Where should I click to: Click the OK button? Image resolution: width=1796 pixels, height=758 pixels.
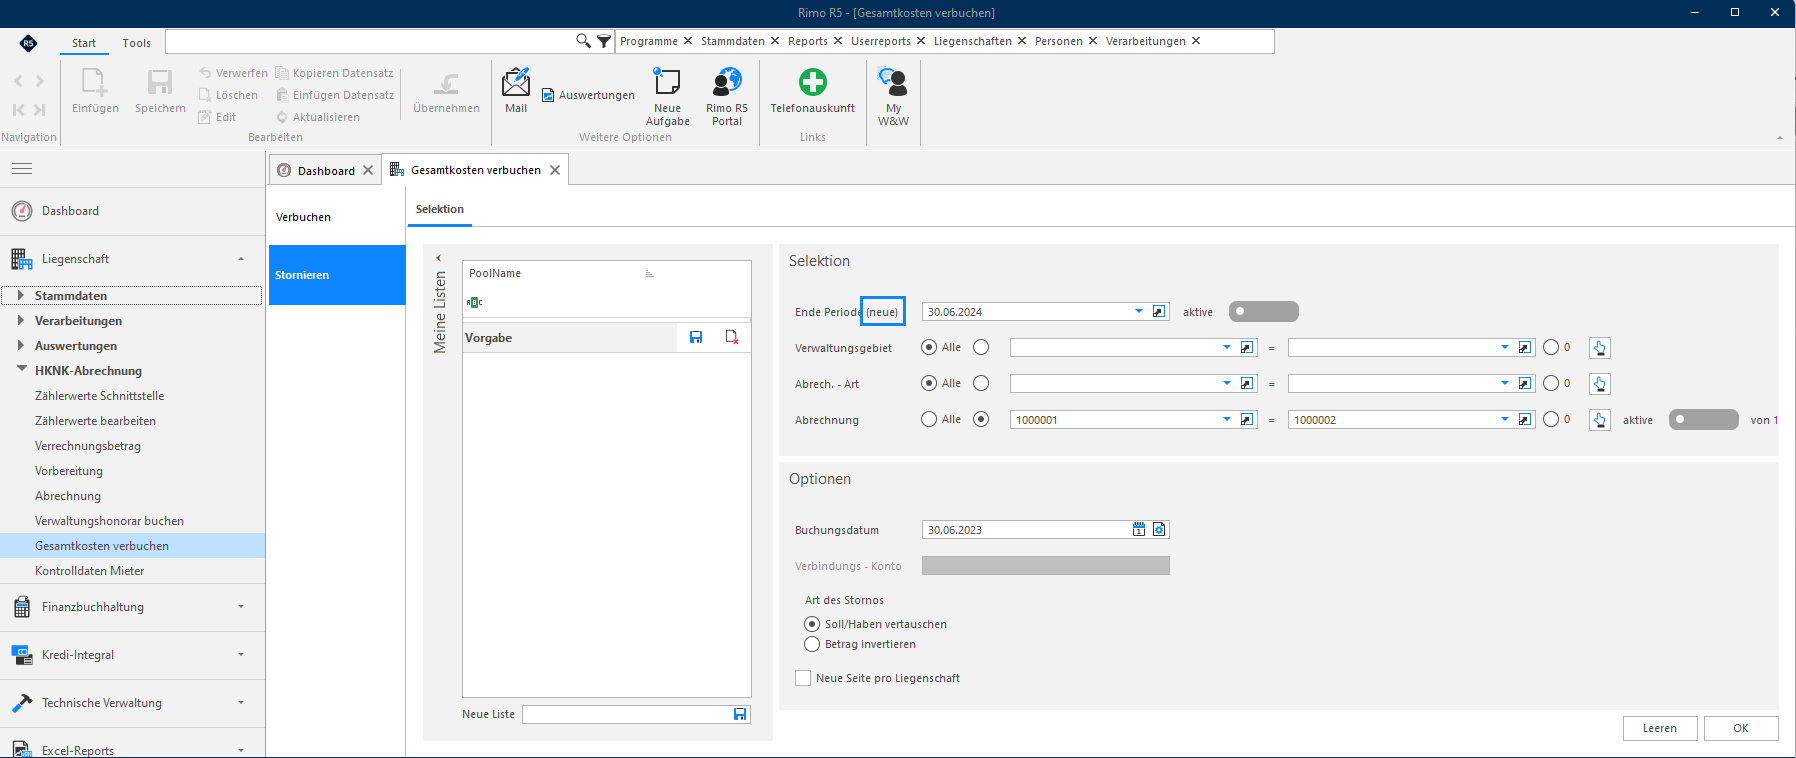1741,728
